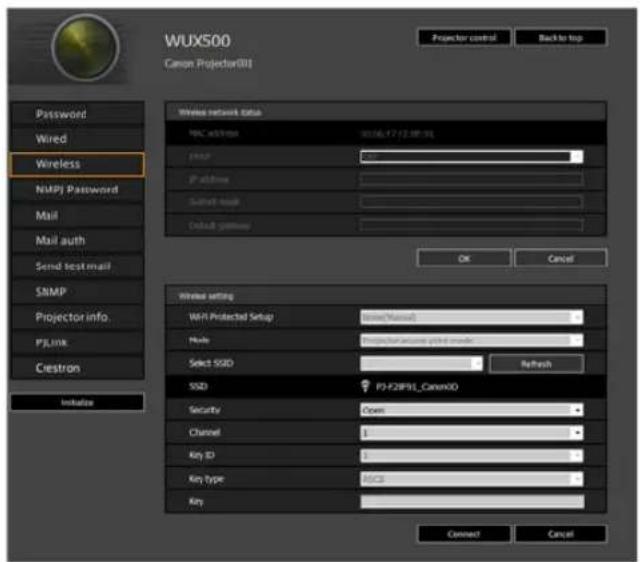
Task: Click the Back to top button
Action: [560, 38]
